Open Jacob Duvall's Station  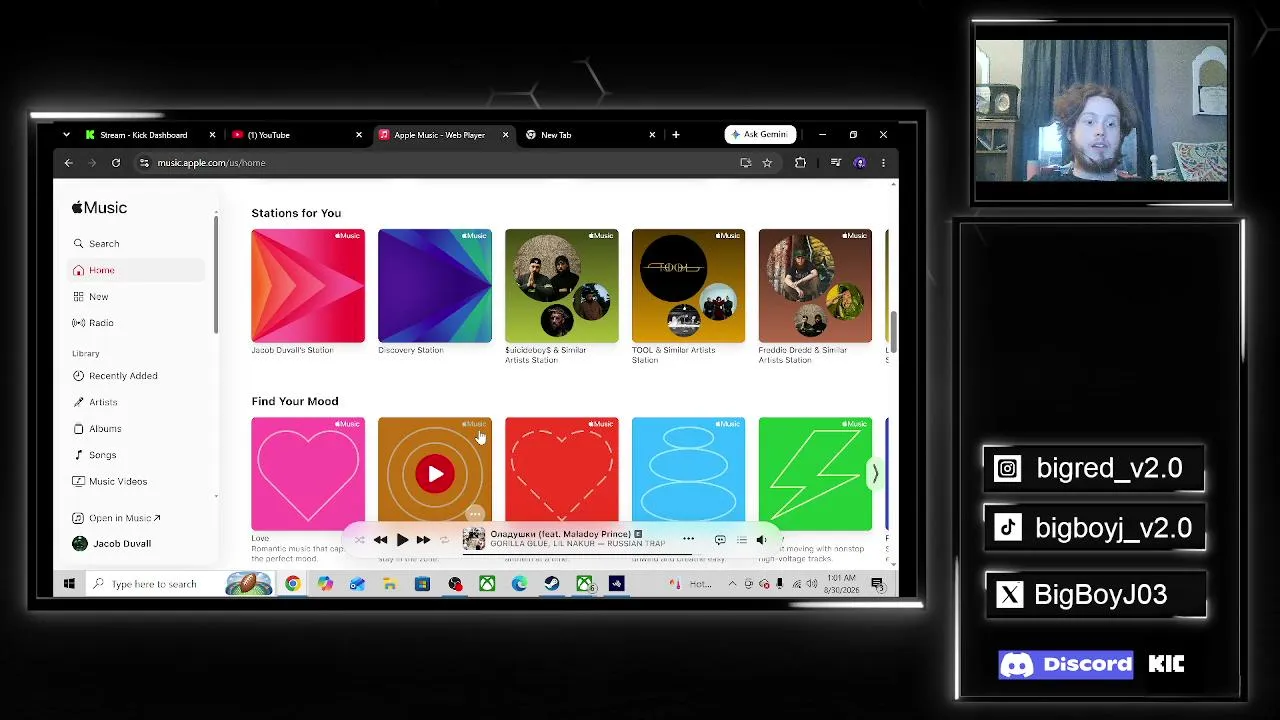(x=308, y=286)
